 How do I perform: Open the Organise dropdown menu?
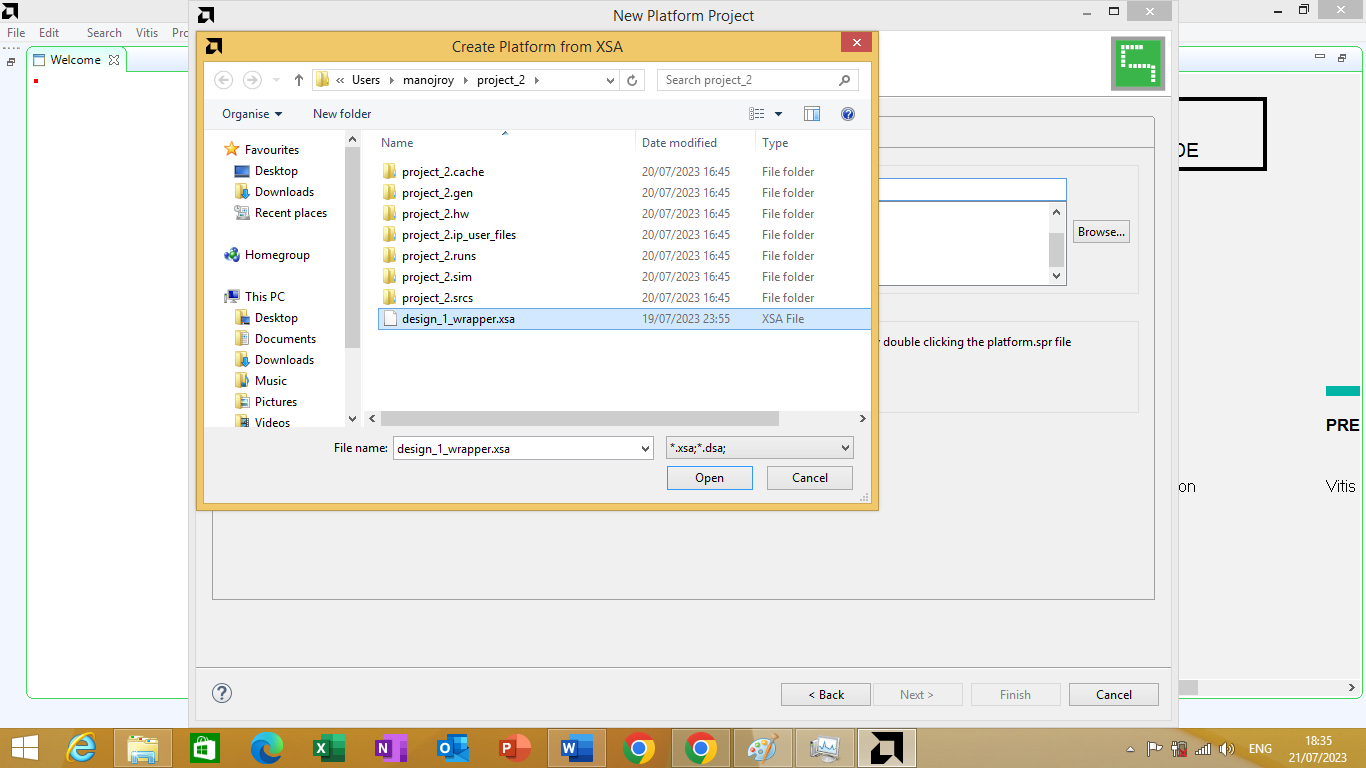click(252, 114)
